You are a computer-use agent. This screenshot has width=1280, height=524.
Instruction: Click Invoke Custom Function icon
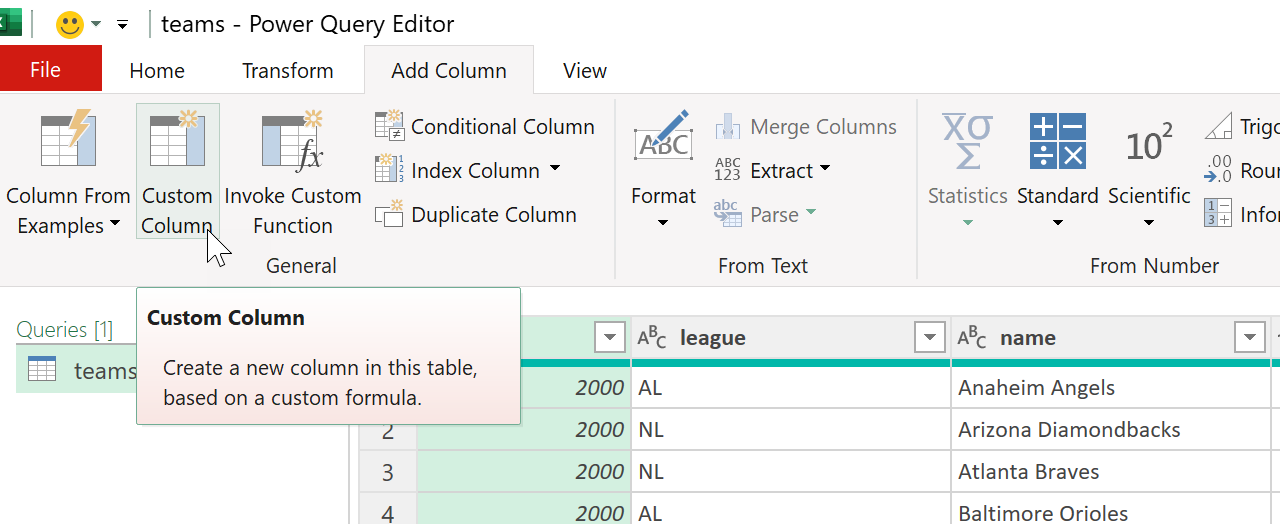(x=292, y=142)
